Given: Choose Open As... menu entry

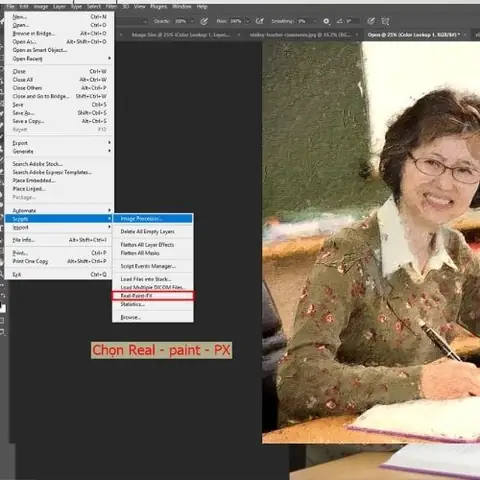Looking at the screenshot, I should [x=60, y=42].
